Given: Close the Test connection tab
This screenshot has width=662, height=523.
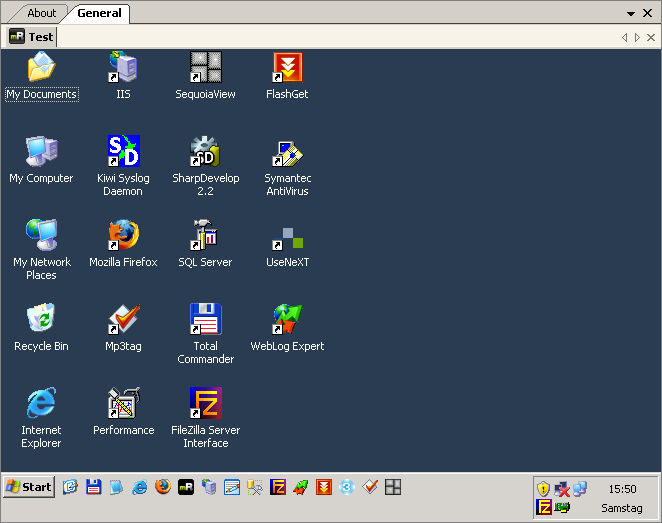Looking at the screenshot, I should [x=651, y=38].
